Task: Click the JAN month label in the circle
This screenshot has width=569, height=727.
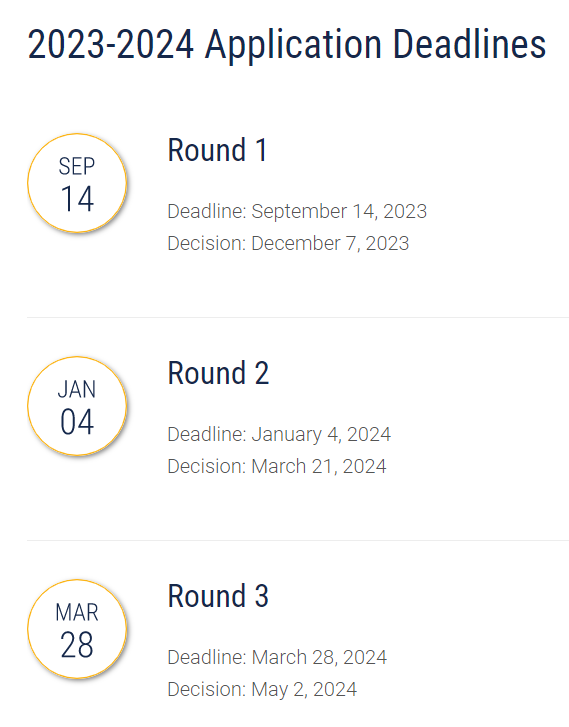Action: [x=77, y=389]
